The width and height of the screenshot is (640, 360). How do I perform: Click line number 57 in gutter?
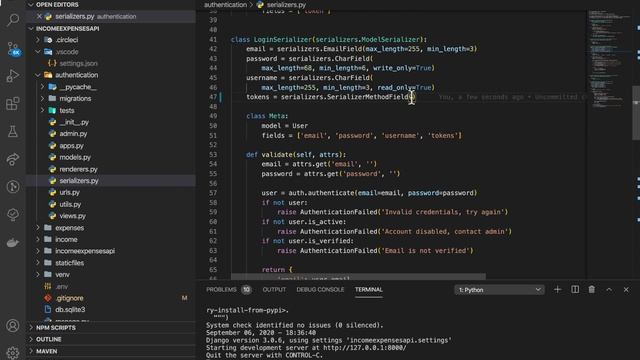(213, 193)
